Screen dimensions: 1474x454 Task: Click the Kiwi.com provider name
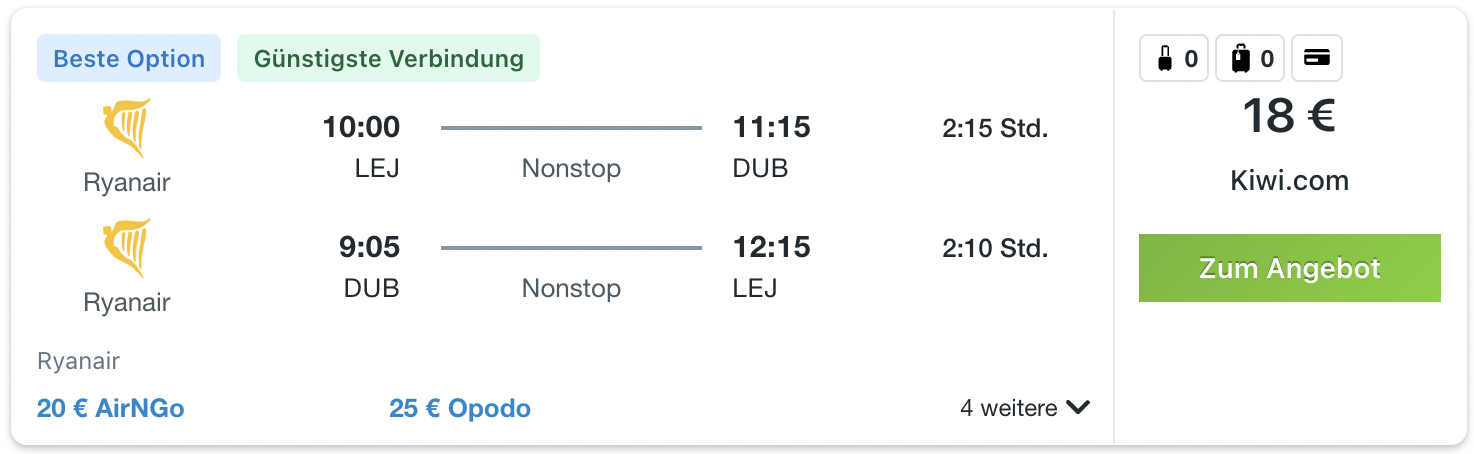point(1289,181)
